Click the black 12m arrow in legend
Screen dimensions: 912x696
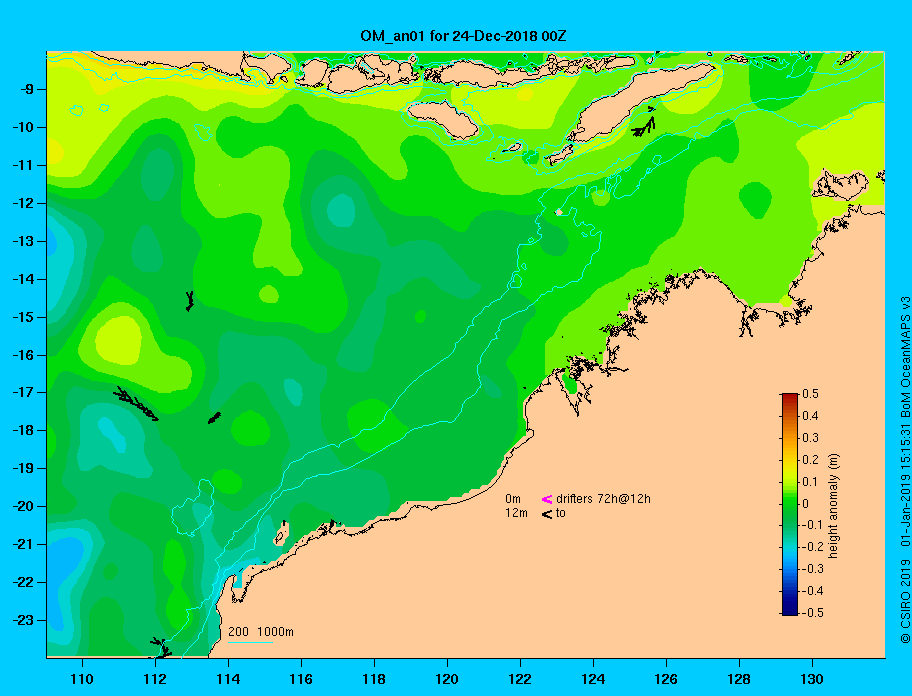coord(547,514)
